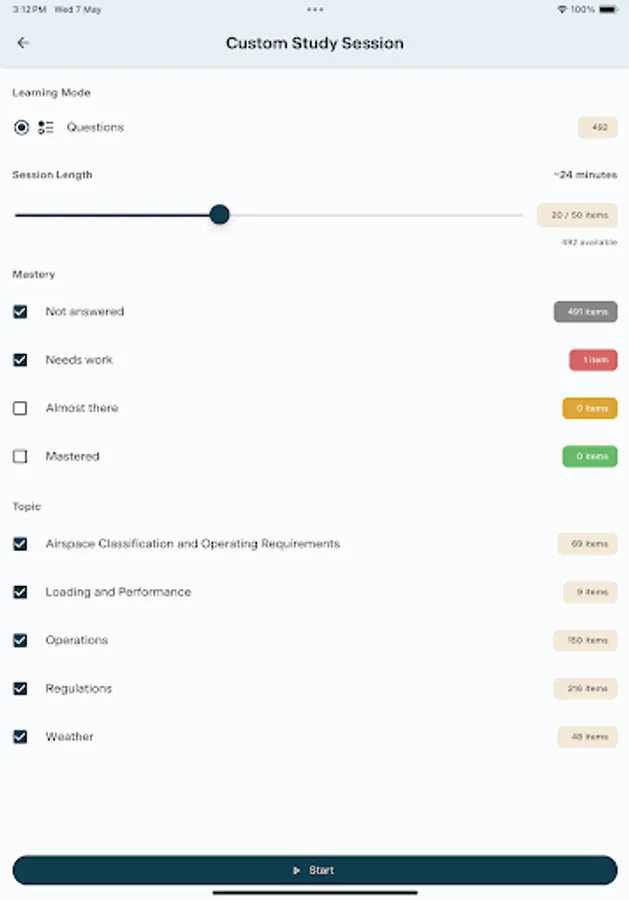Select the Questions radio button
Image resolution: width=629 pixels, height=900 pixels.
[x=21, y=127]
